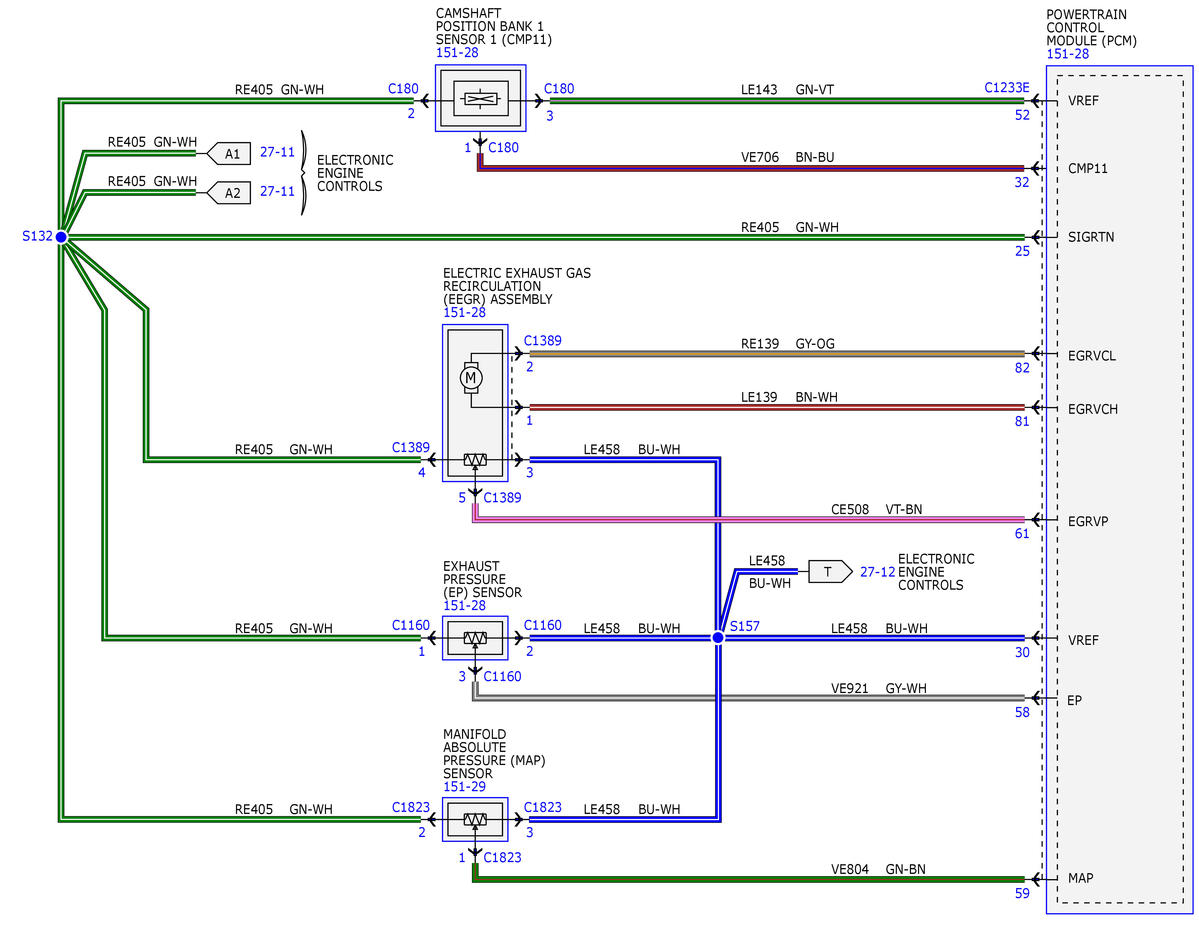1199x927 pixels.
Task: Click the S132 splice node
Action: [x=61, y=237]
